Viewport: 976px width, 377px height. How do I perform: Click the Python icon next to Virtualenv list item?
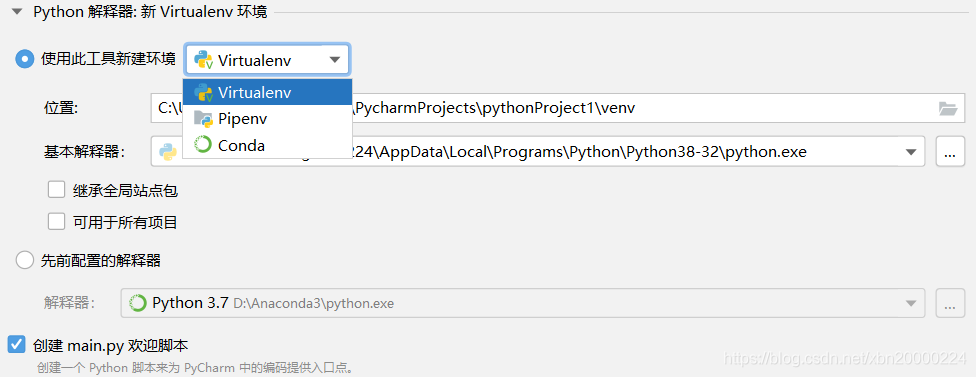203,93
